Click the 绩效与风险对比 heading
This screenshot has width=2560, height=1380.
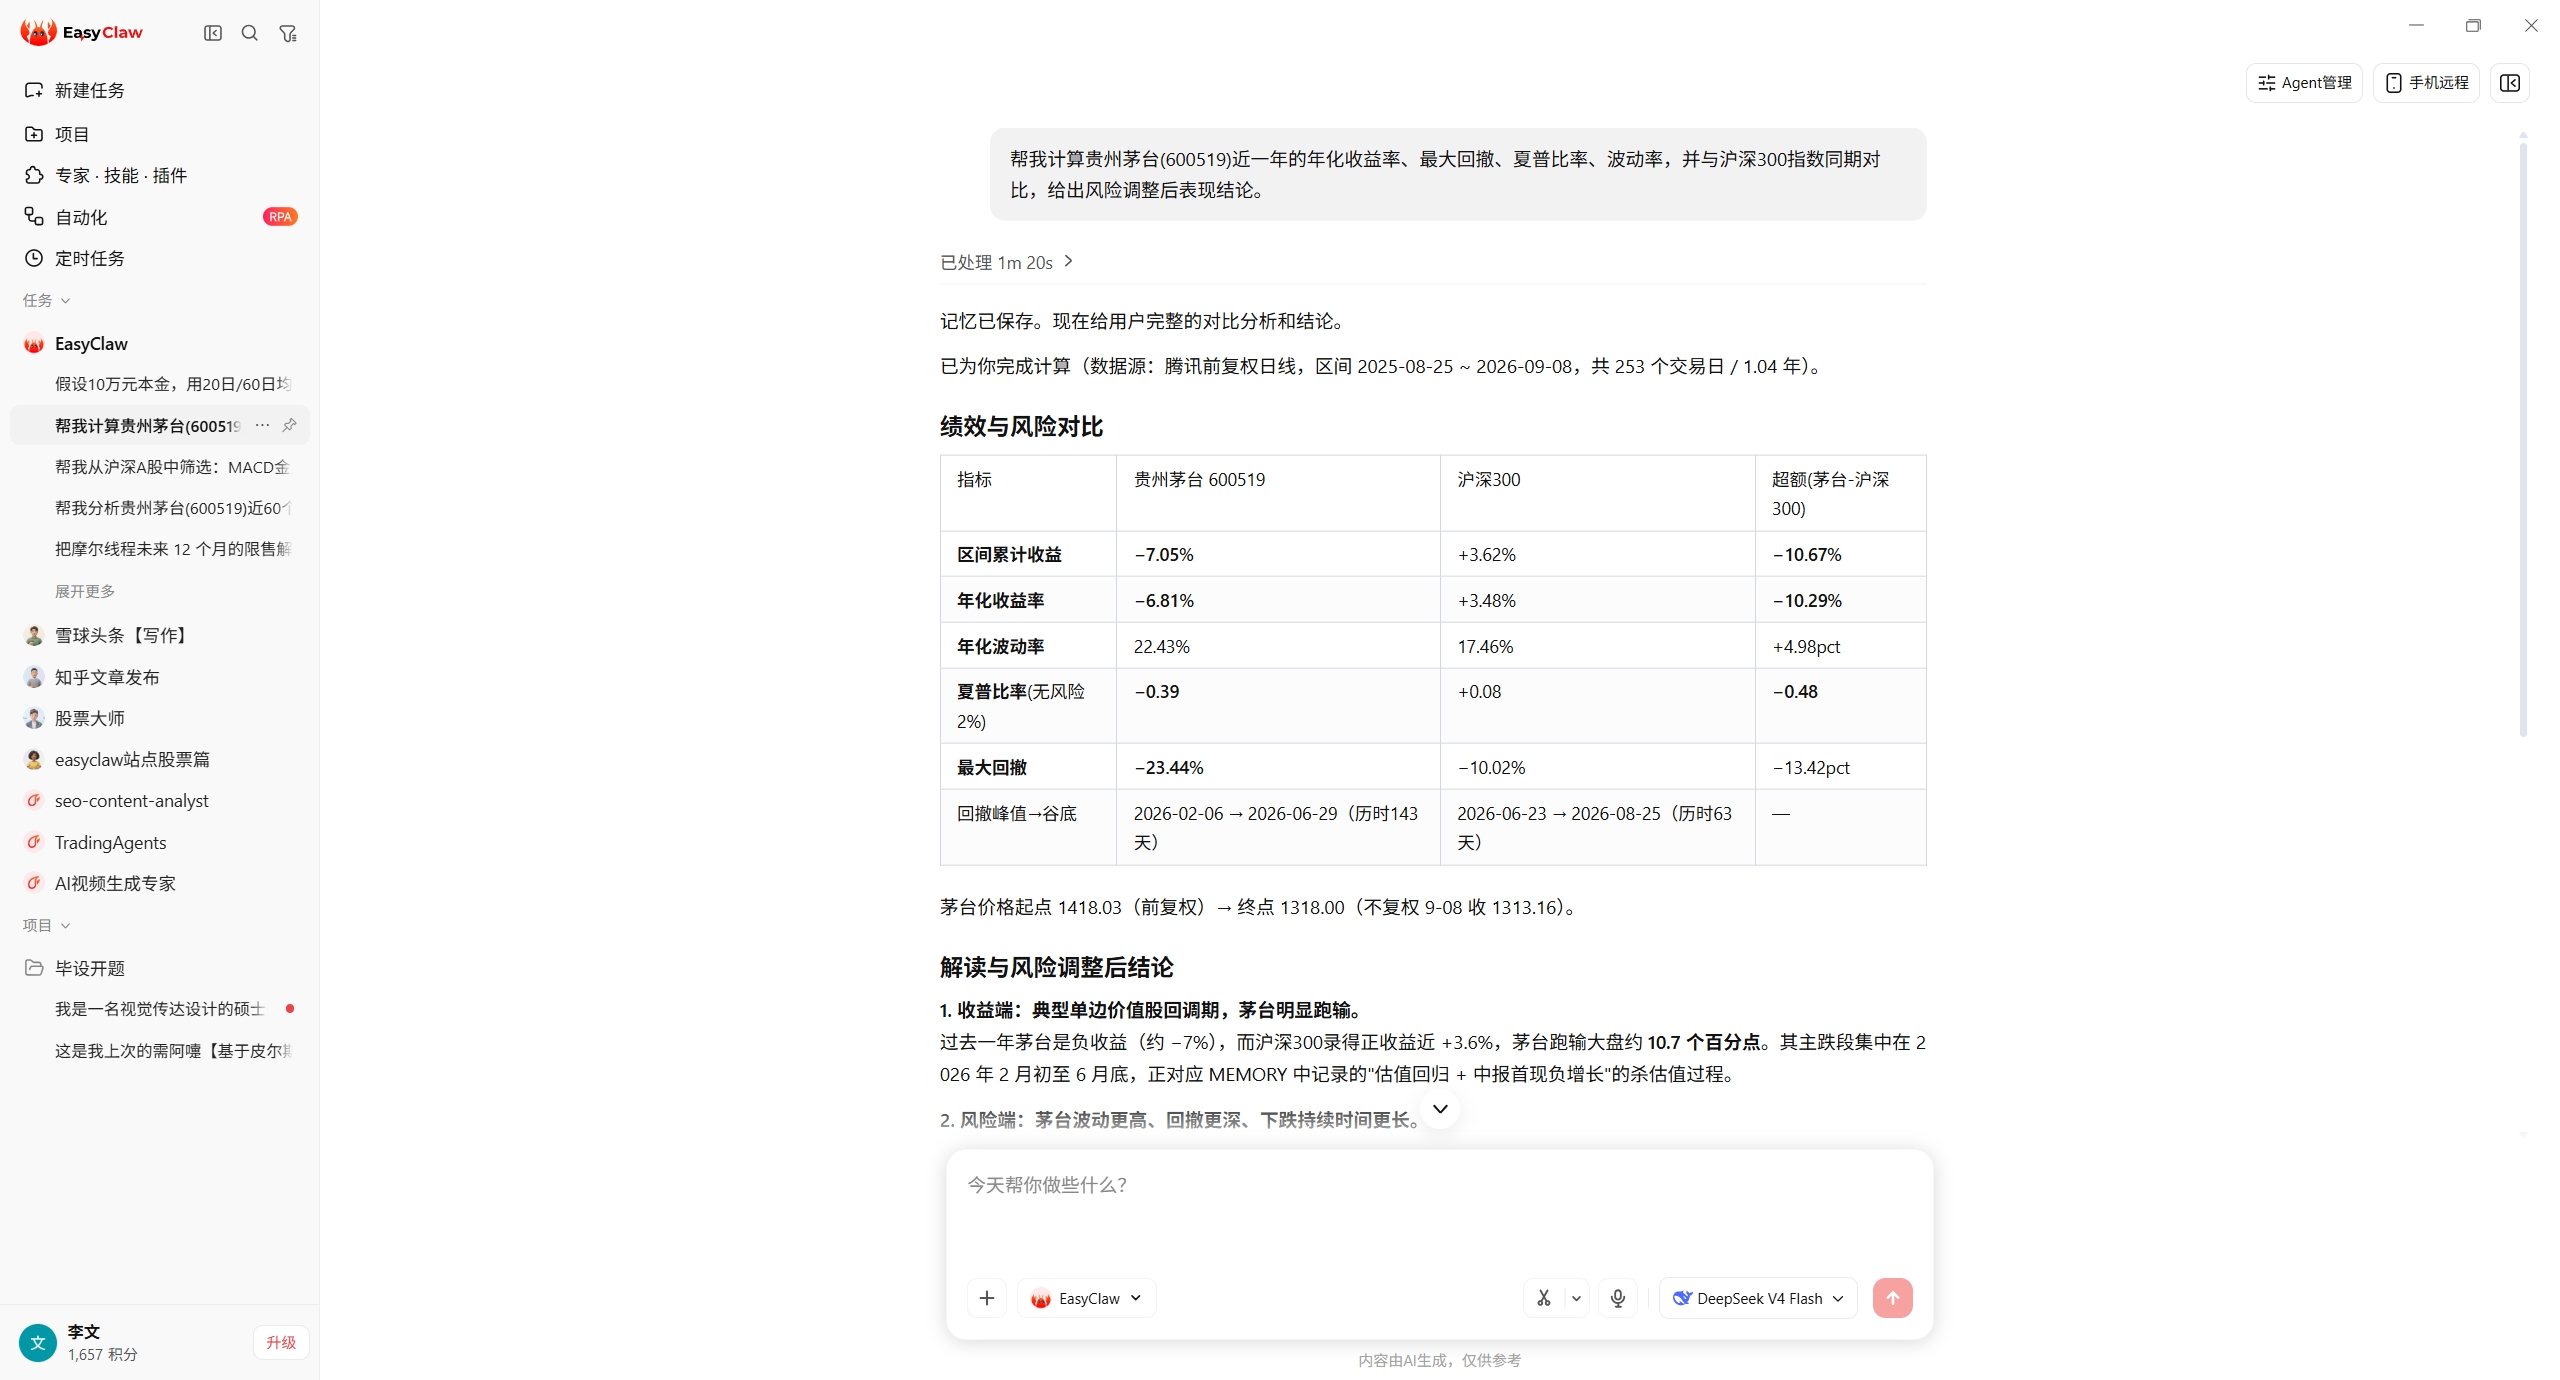point(1021,427)
